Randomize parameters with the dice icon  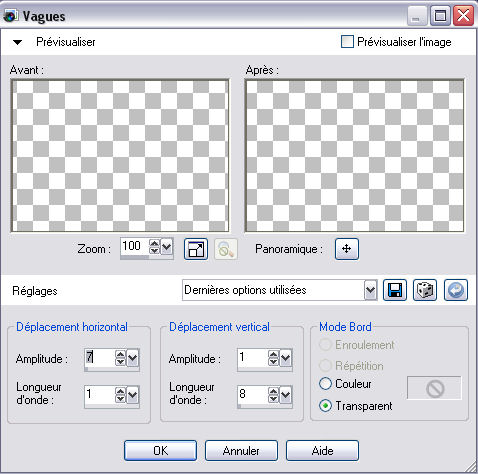click(x=425, y=290)
